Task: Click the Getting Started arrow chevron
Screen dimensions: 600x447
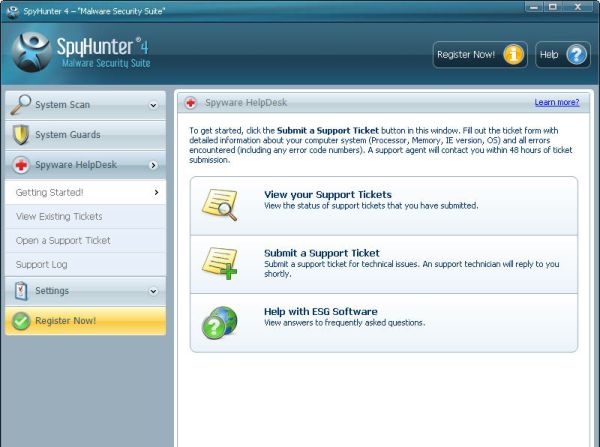Action: (x=156, y=192)
